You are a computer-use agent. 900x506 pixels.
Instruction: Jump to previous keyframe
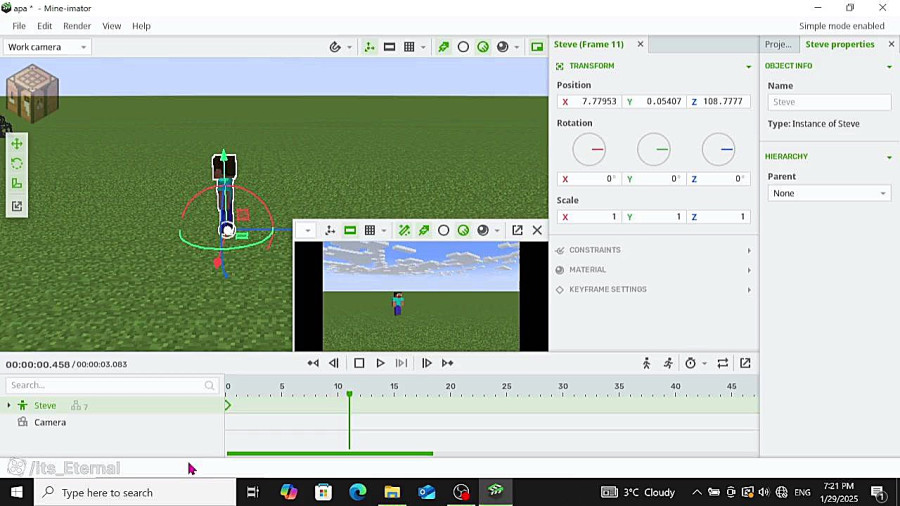pos(313,363)
